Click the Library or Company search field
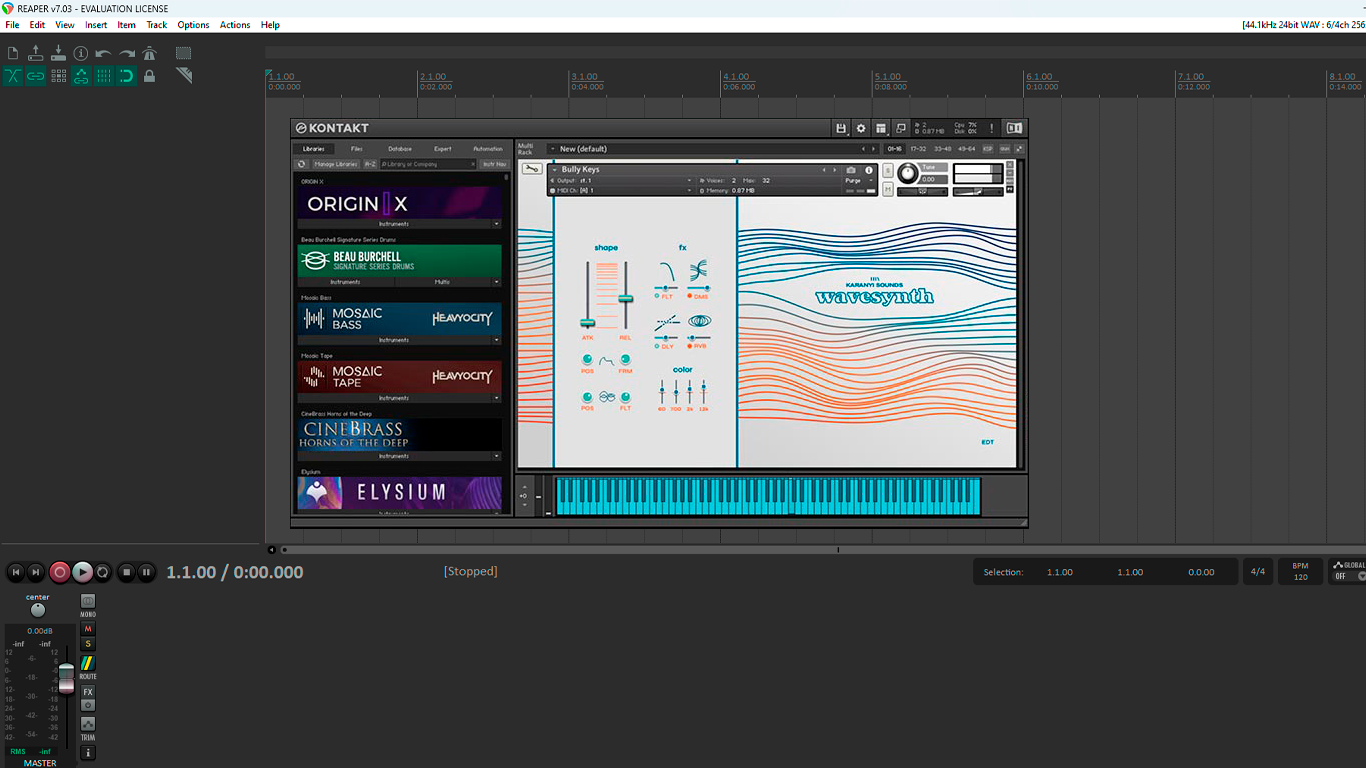 pos(428,164)
